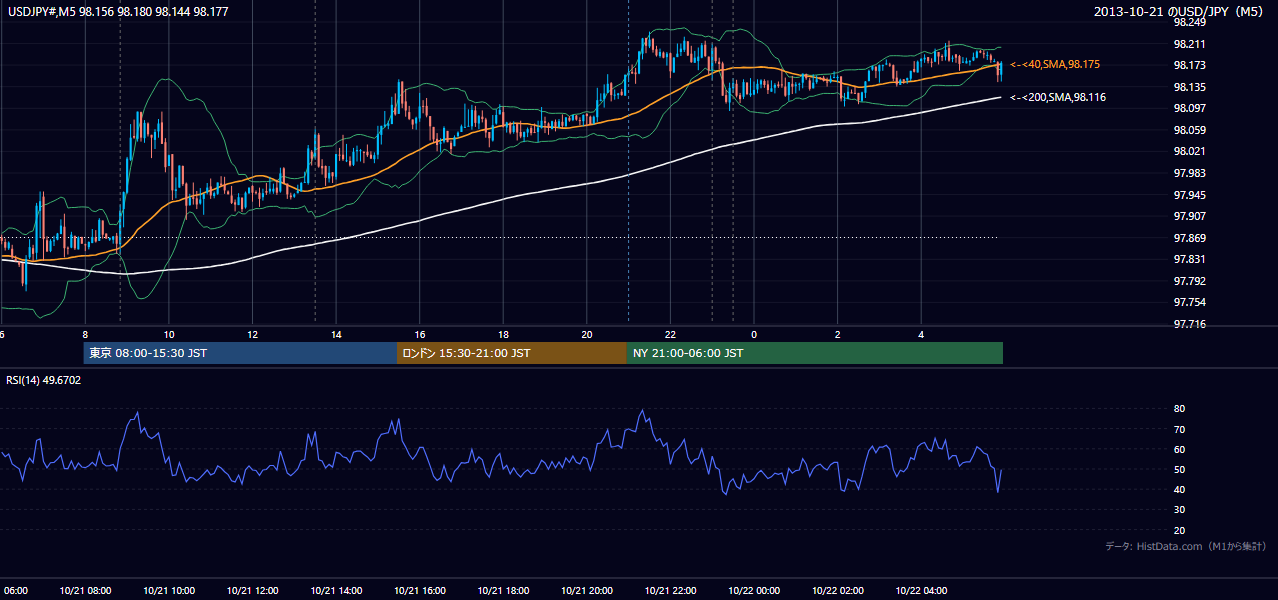The image size is (1278, 600).
Task: Click the 10/22 00:00 time axis label
Action: click(x=754, y=591)
